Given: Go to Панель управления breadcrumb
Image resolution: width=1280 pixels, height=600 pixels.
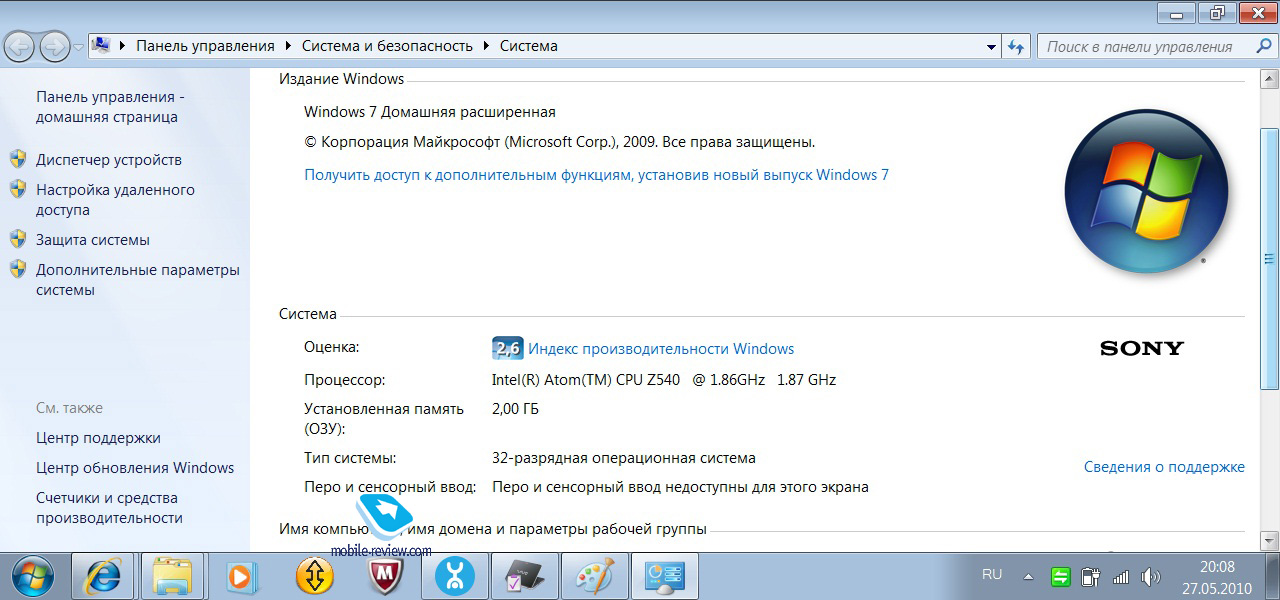Looking at the screenshot, I should (x=205, y=46).
